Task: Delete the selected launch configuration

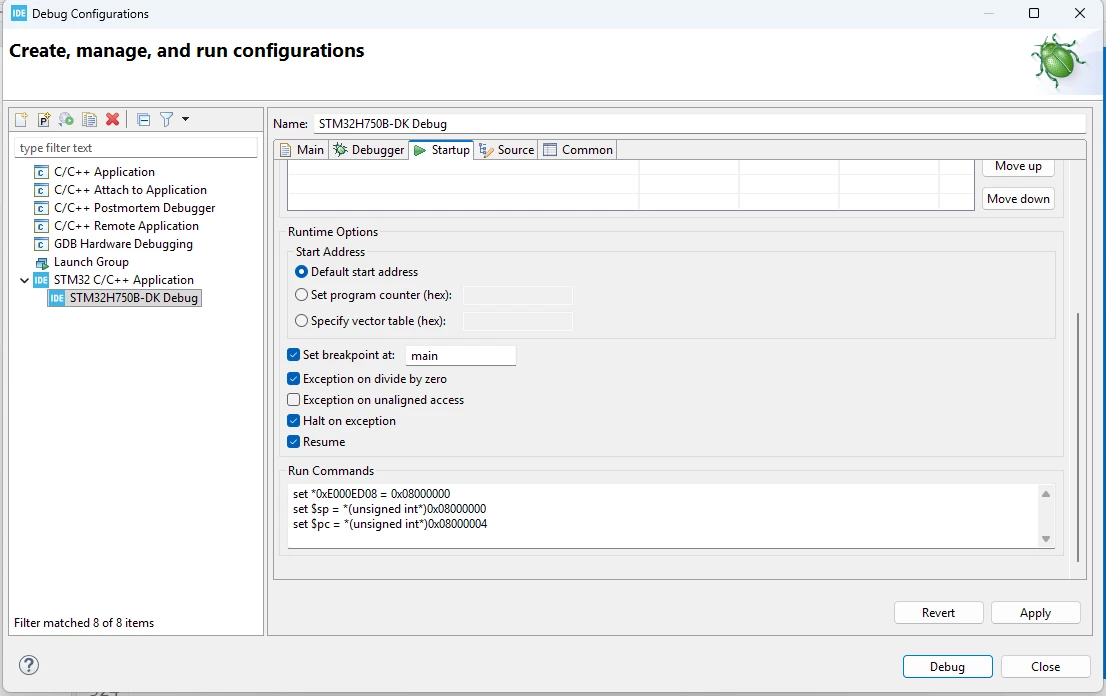Action: [112, 120]
